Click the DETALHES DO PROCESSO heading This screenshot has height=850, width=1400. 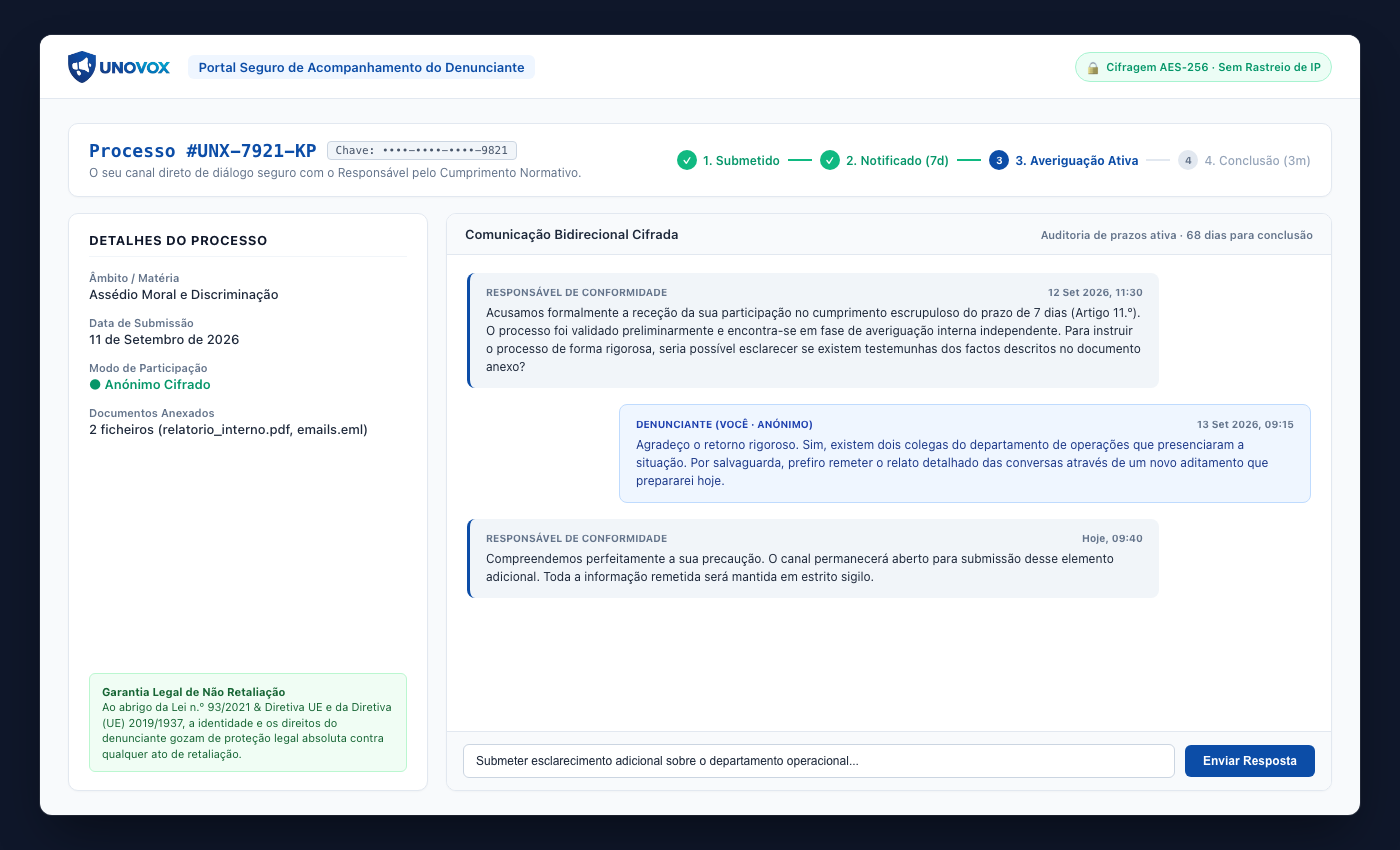pyautogui.click(x=178, y=241)
